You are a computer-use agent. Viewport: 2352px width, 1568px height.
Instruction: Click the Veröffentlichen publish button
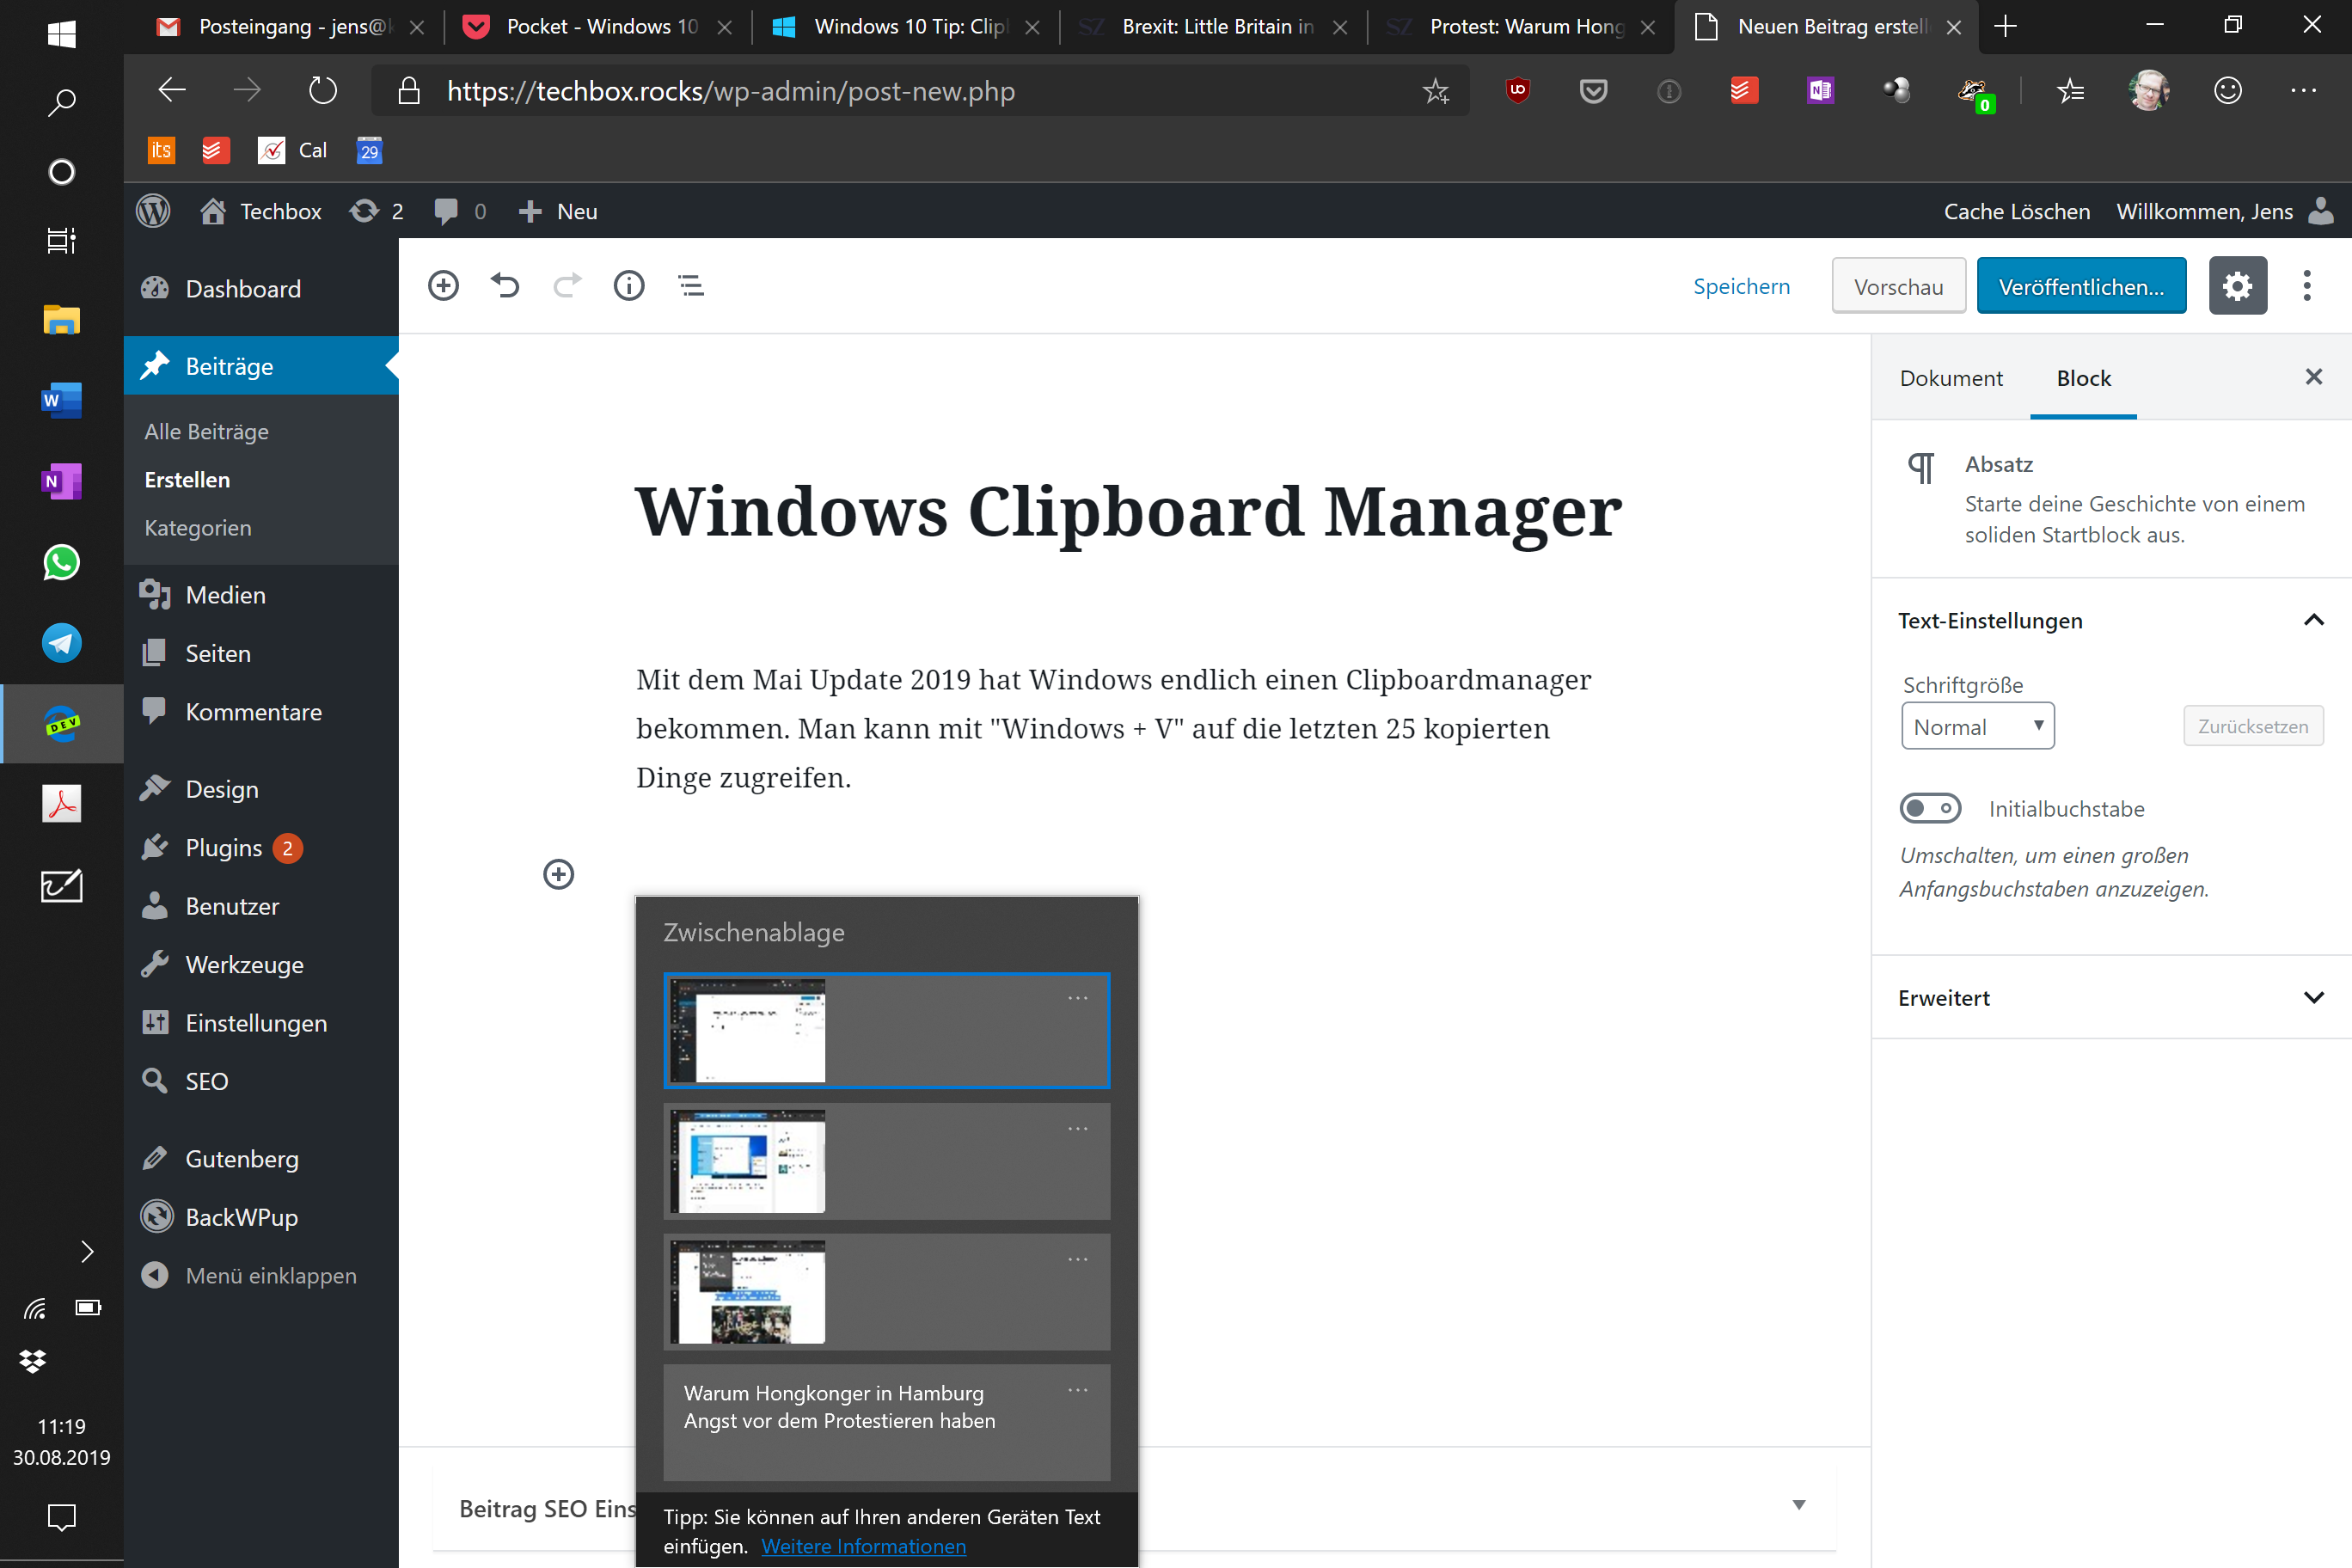pyautogui.click(x=2081, y=286)
